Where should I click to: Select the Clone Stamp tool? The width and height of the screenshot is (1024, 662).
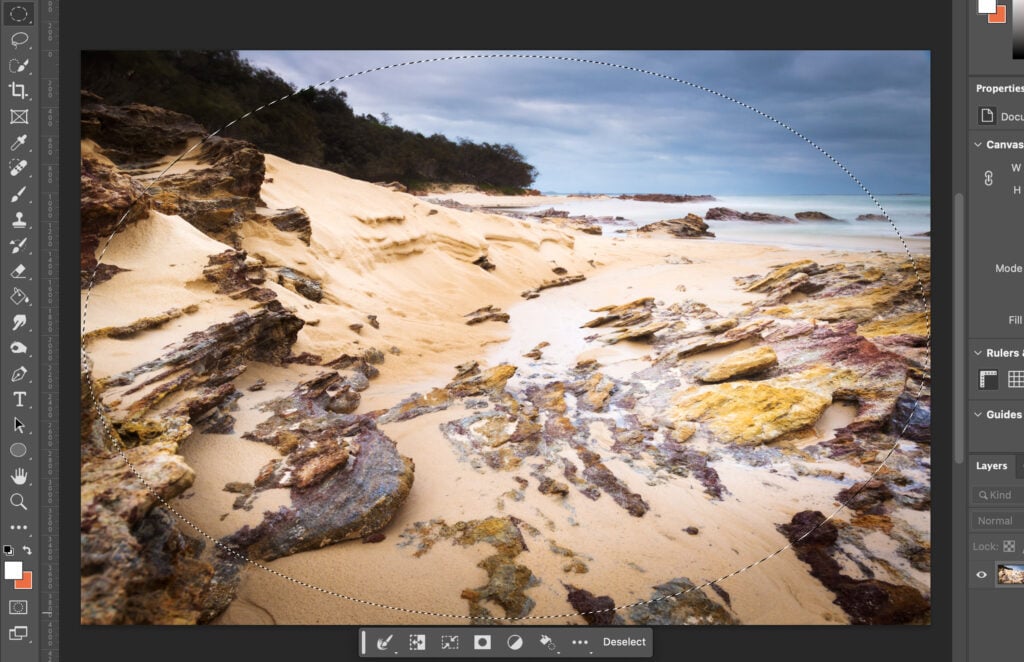coord(20,218)
